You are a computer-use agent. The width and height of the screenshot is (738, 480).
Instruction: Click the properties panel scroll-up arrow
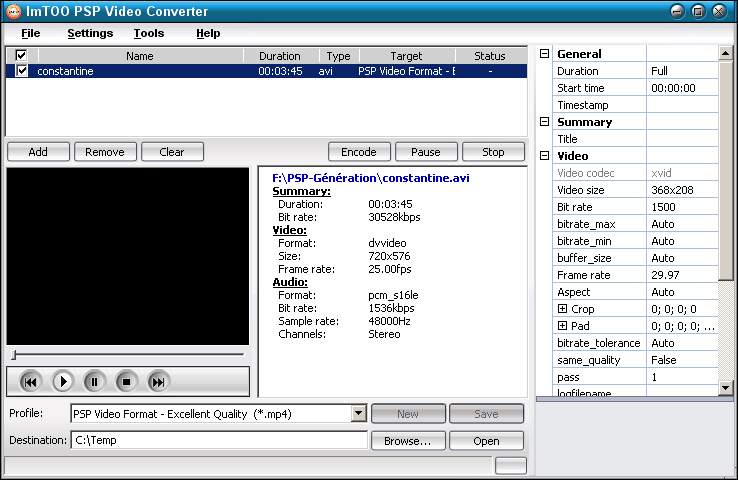[x=725, y=53]
